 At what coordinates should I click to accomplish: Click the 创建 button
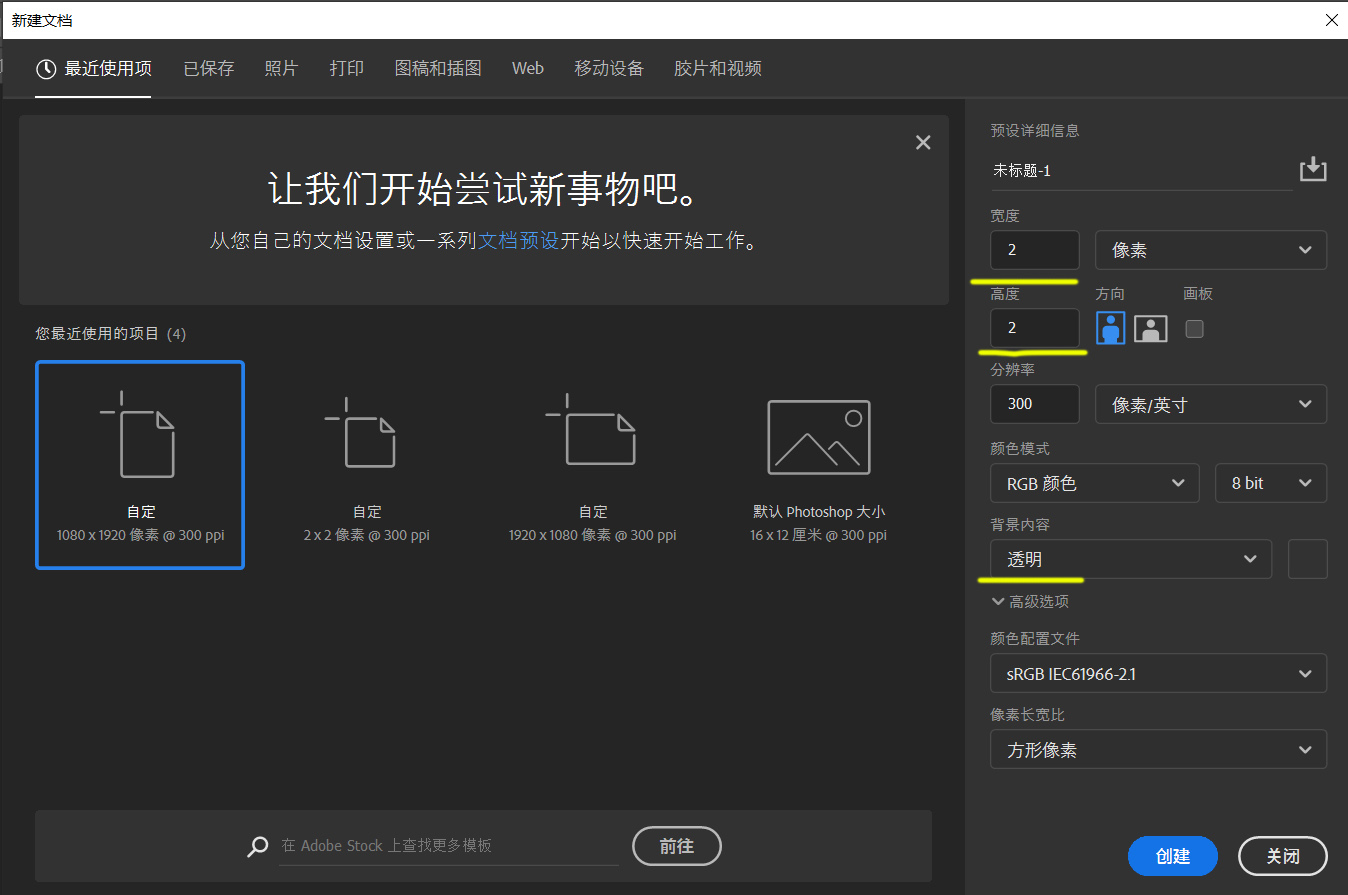point(1172,856)
